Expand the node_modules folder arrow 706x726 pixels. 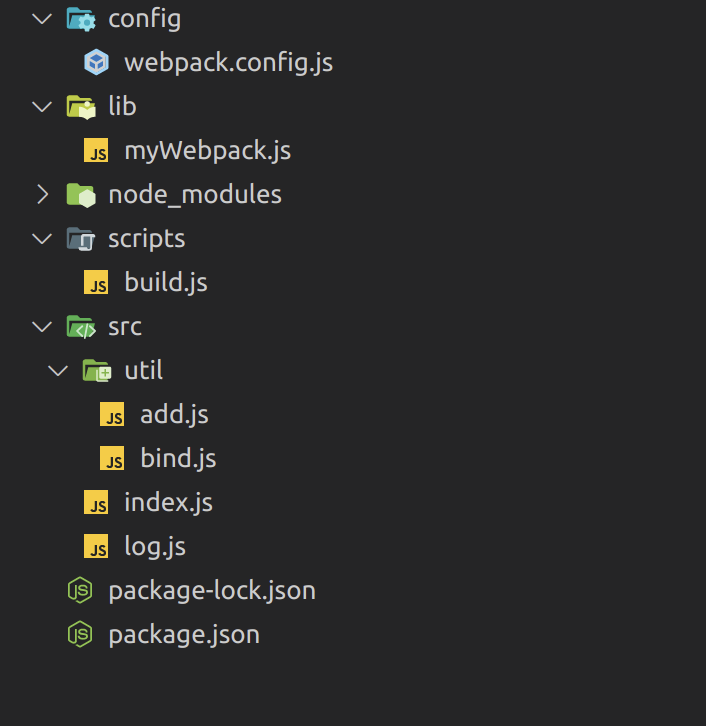coord(42,195)
